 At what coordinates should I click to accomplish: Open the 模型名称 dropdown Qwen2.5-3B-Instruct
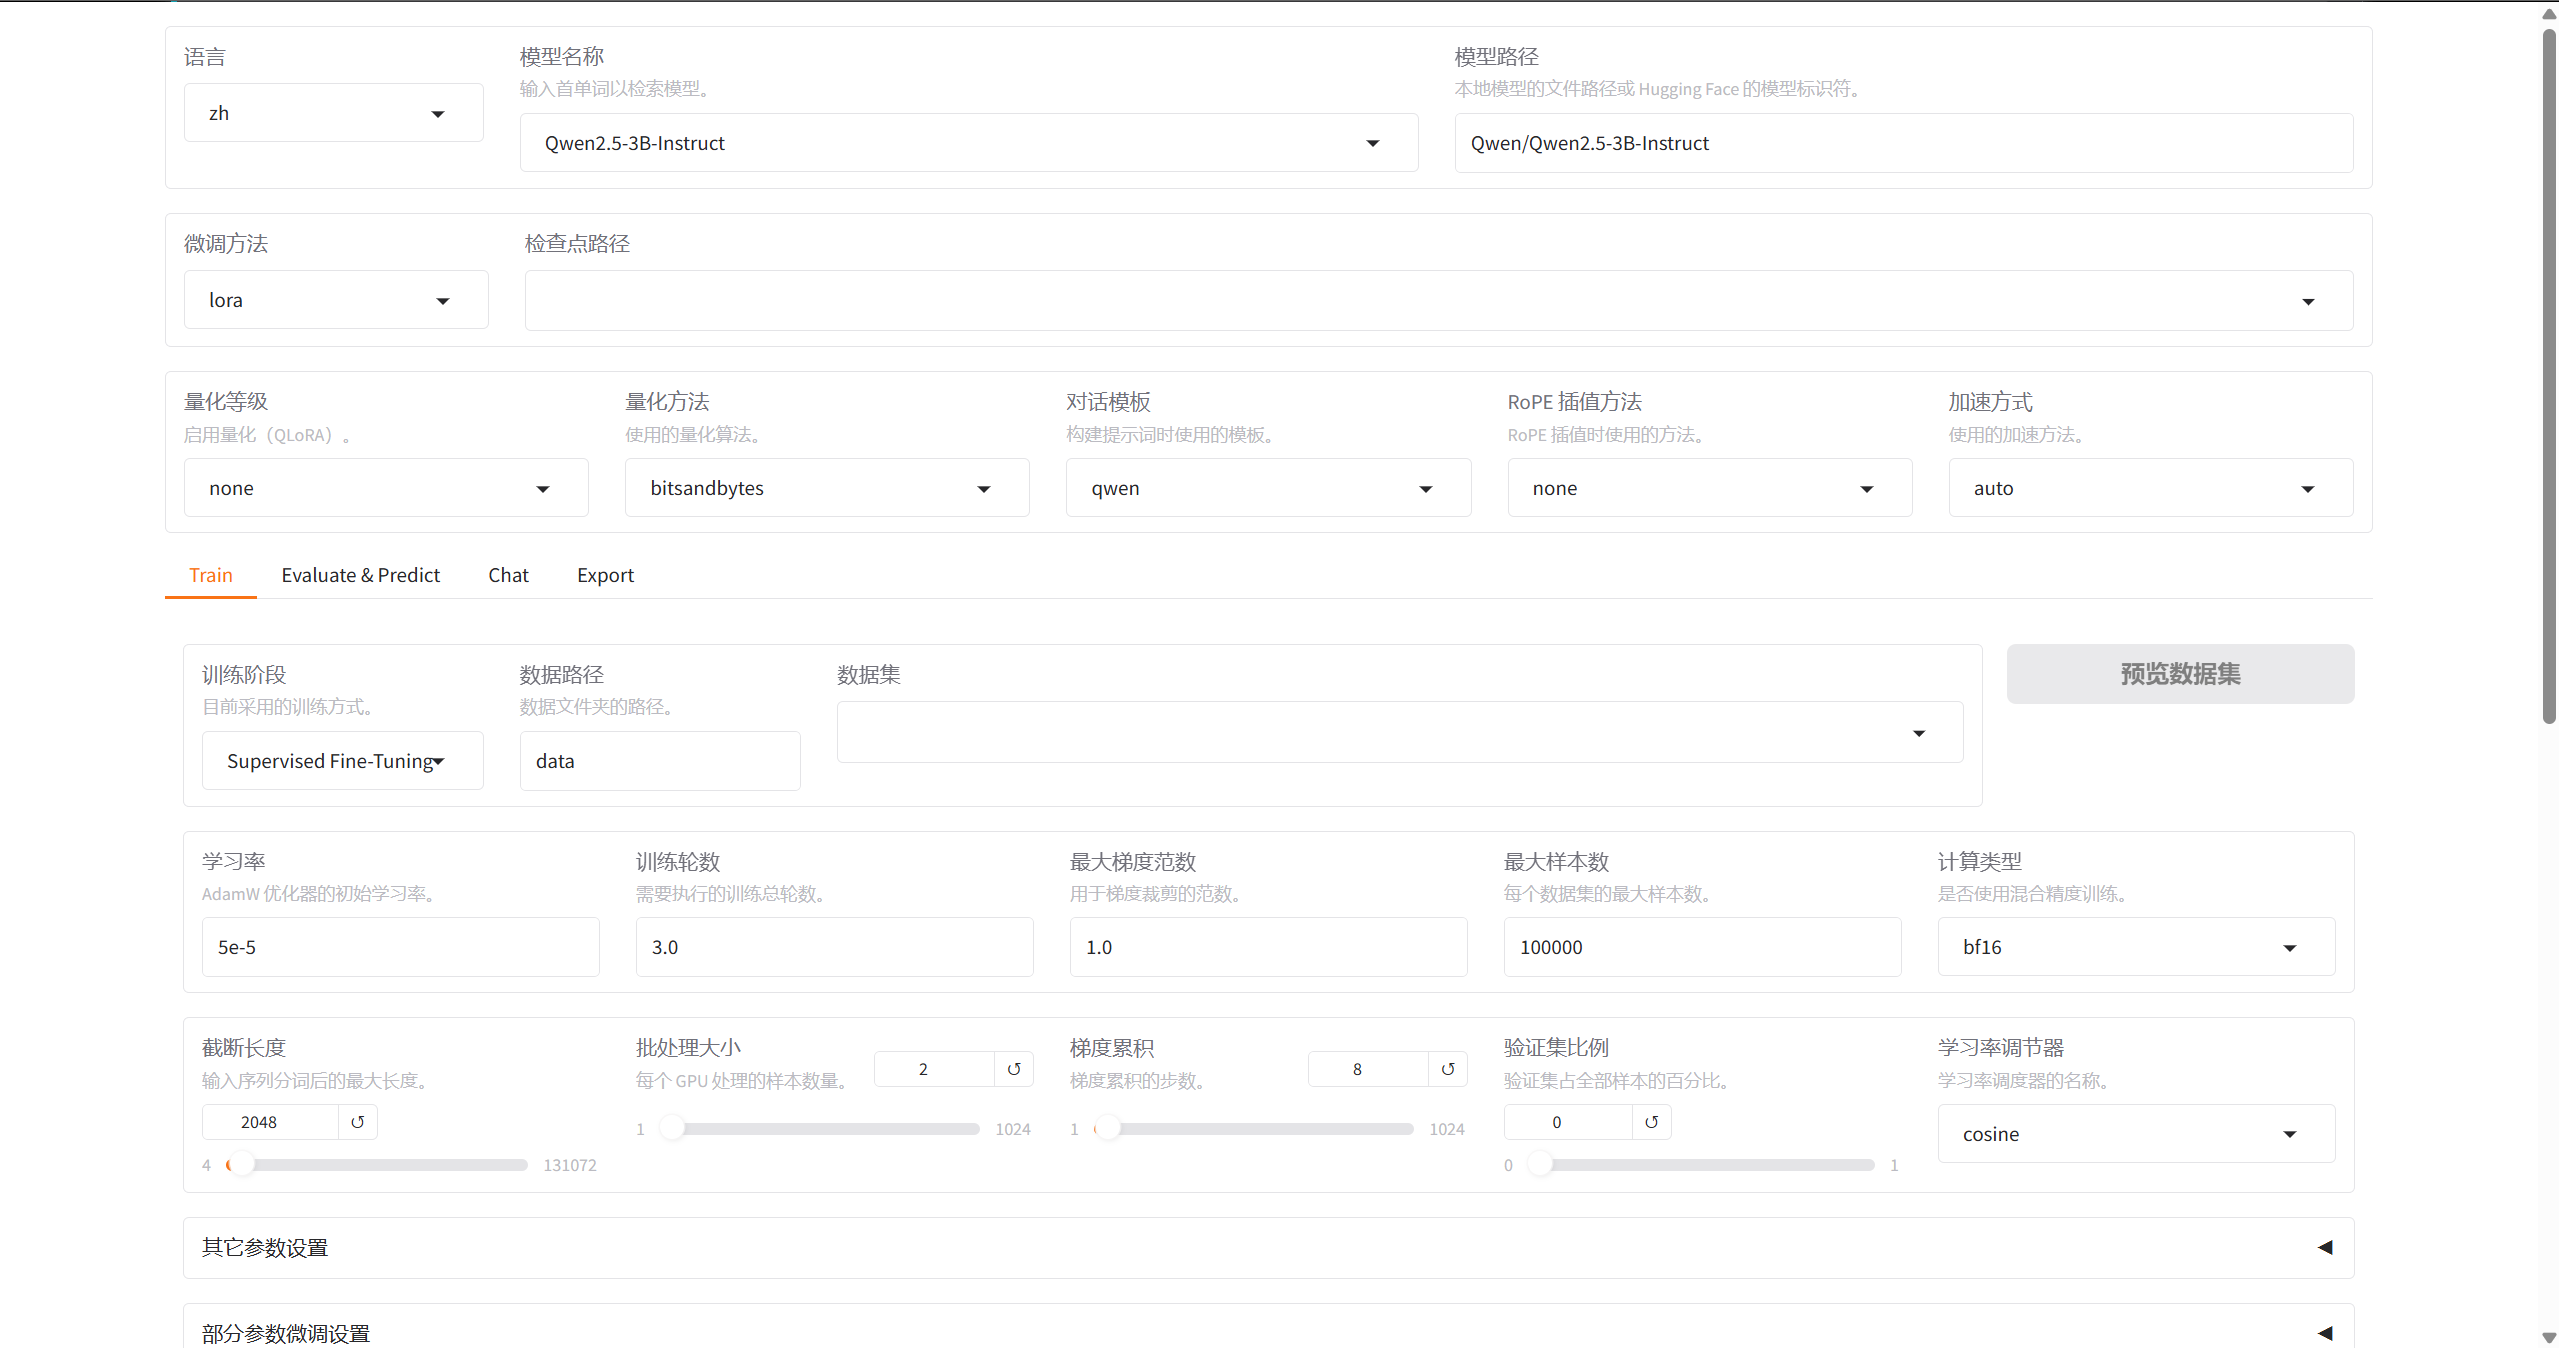(x=968, y=143)
